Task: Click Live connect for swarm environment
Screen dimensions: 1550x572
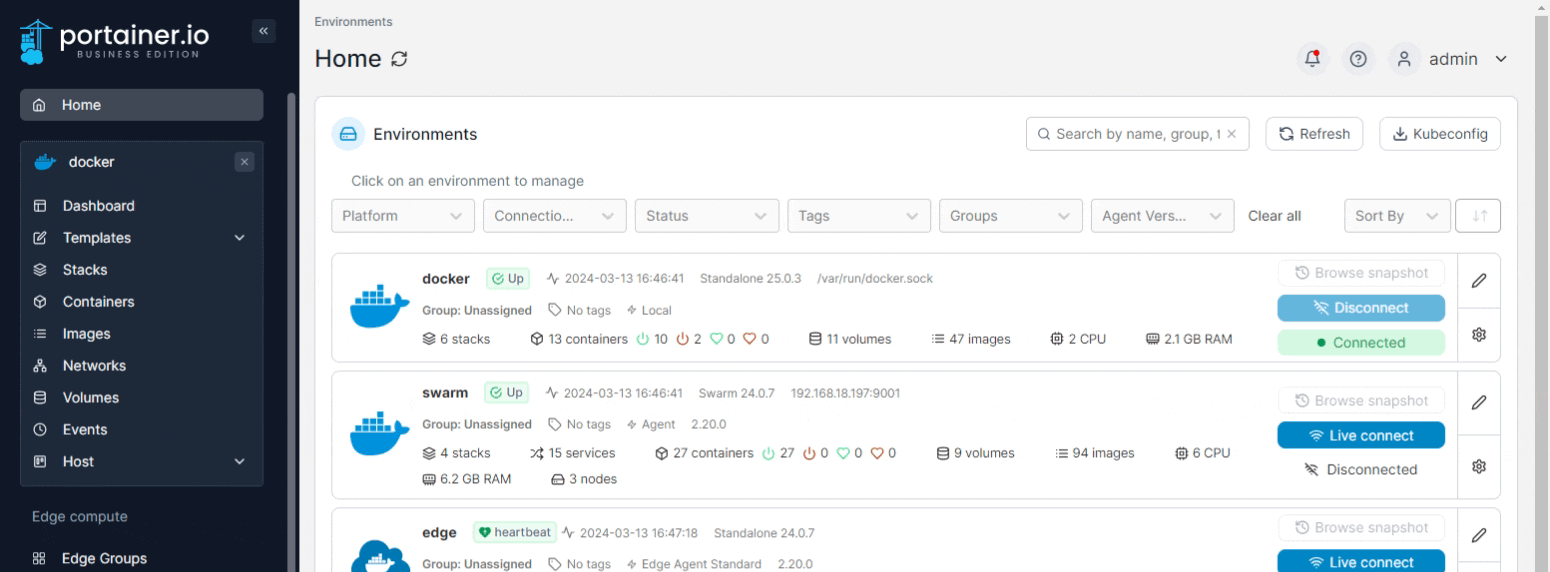Action: coord(1360,436)
